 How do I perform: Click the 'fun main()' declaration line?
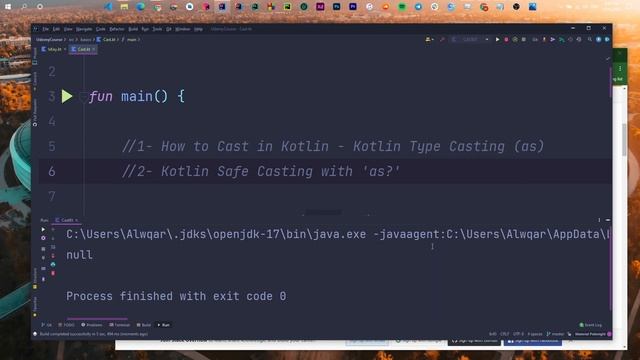pyautogui.click(x=136, y=96)
